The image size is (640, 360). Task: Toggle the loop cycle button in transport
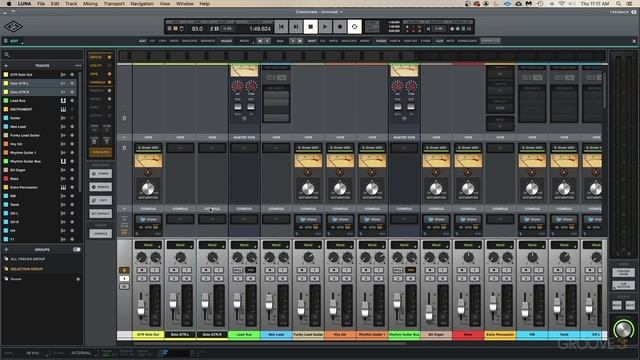(354, 27)
